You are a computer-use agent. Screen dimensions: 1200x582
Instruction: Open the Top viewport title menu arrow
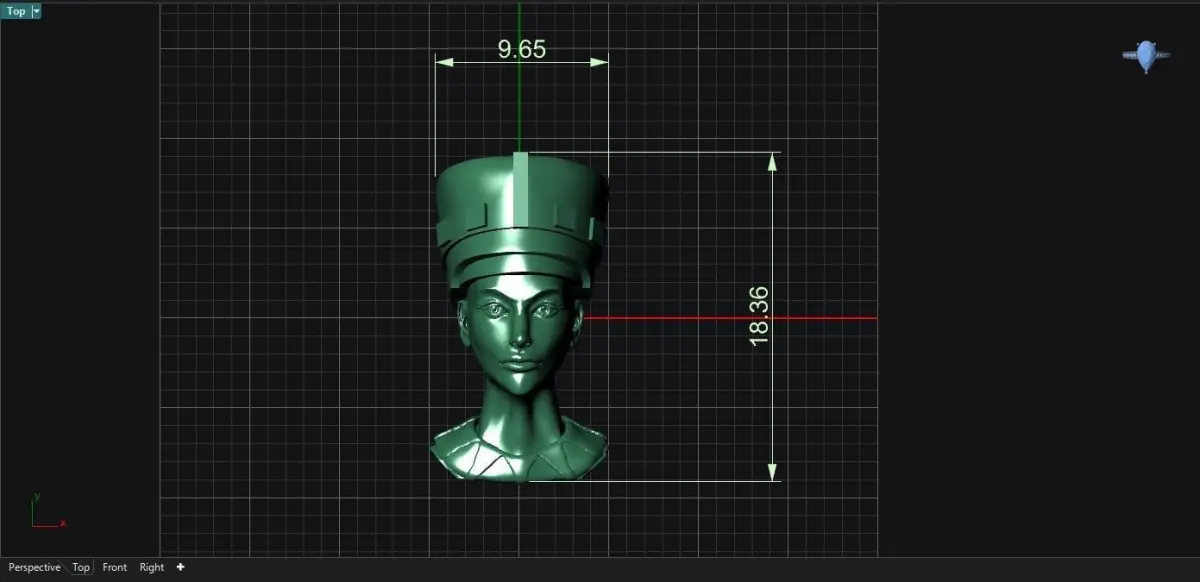37,11
